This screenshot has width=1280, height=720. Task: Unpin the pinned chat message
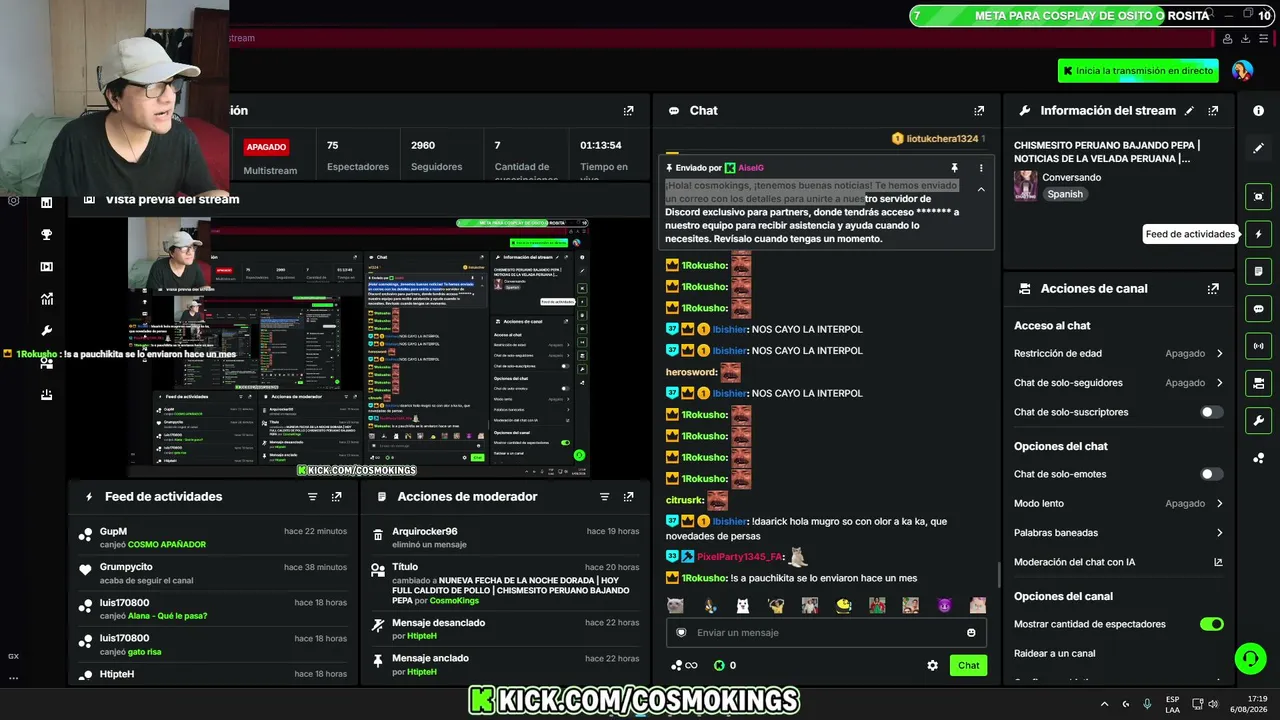[x=954, y=168]
